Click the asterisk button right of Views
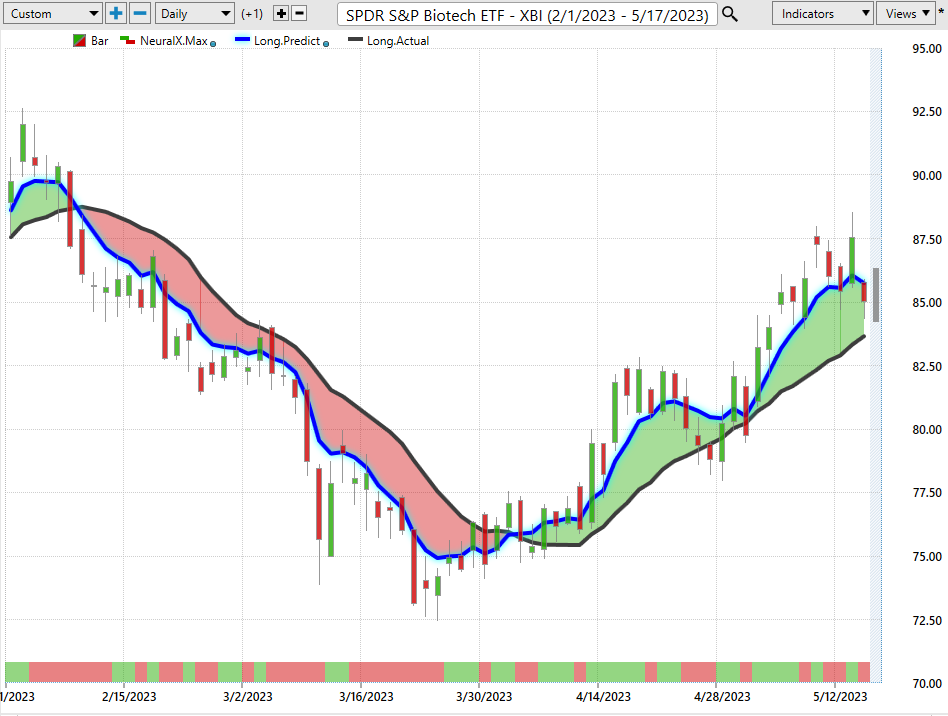The height and width of the screenshot is (716, 948). (x=941, y=13)
